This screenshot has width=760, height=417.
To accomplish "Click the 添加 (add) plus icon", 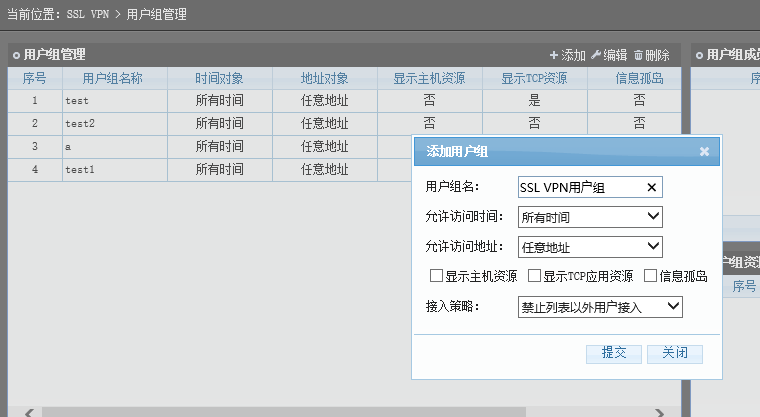I will point(555,55).
